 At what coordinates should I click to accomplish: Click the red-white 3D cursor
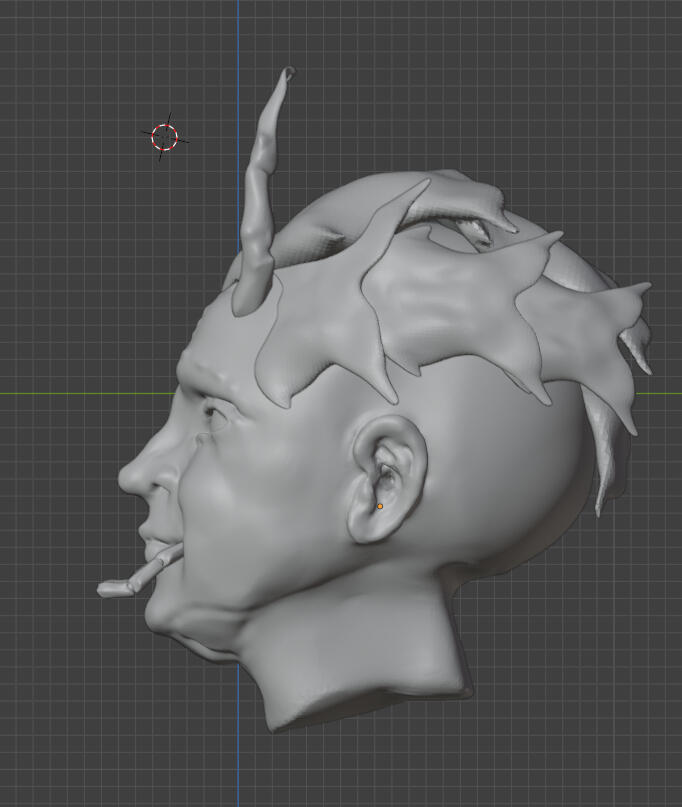point(165,138)
